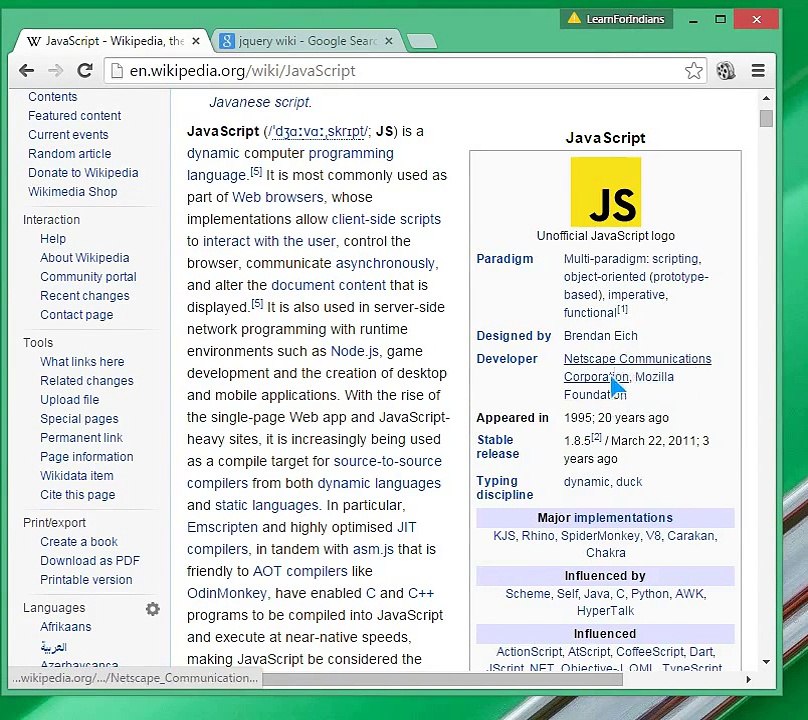Open the Special pages link
808x720 pixels.
pyautogui.click(x=79, y=419)
